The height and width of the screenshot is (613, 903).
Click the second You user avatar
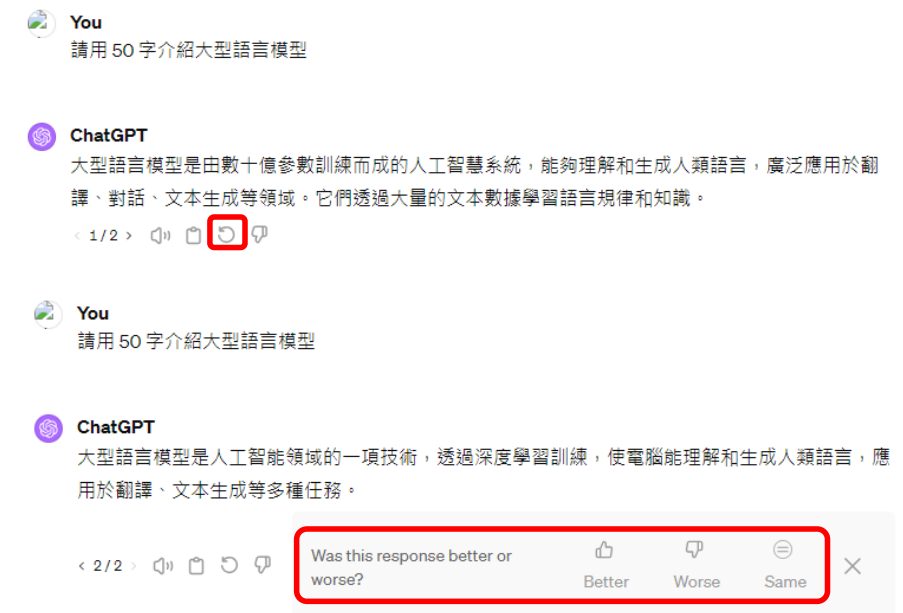[48, 315]
